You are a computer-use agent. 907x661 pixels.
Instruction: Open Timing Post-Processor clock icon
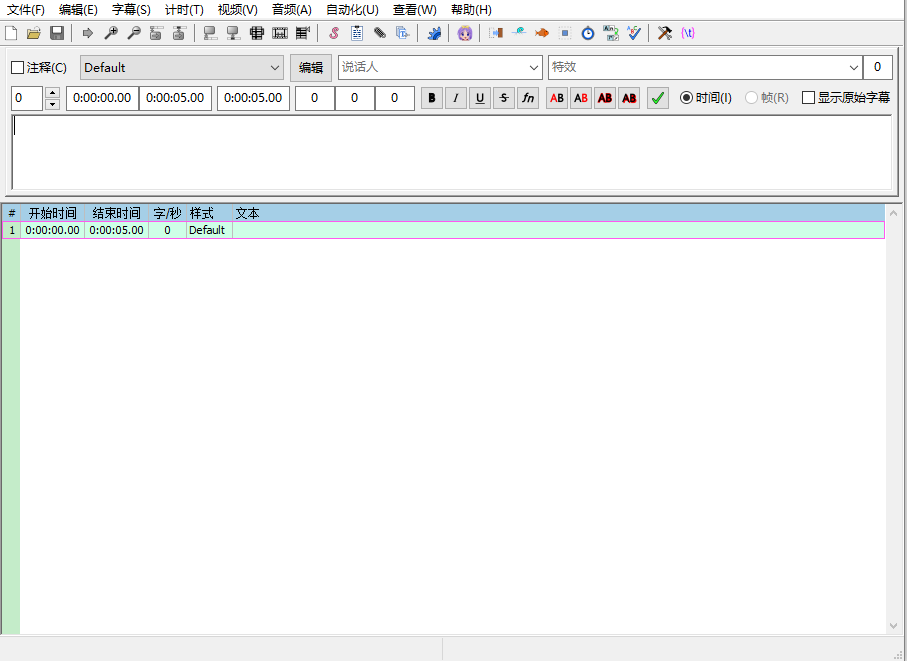pyautogui.click(x=588, y=33)
